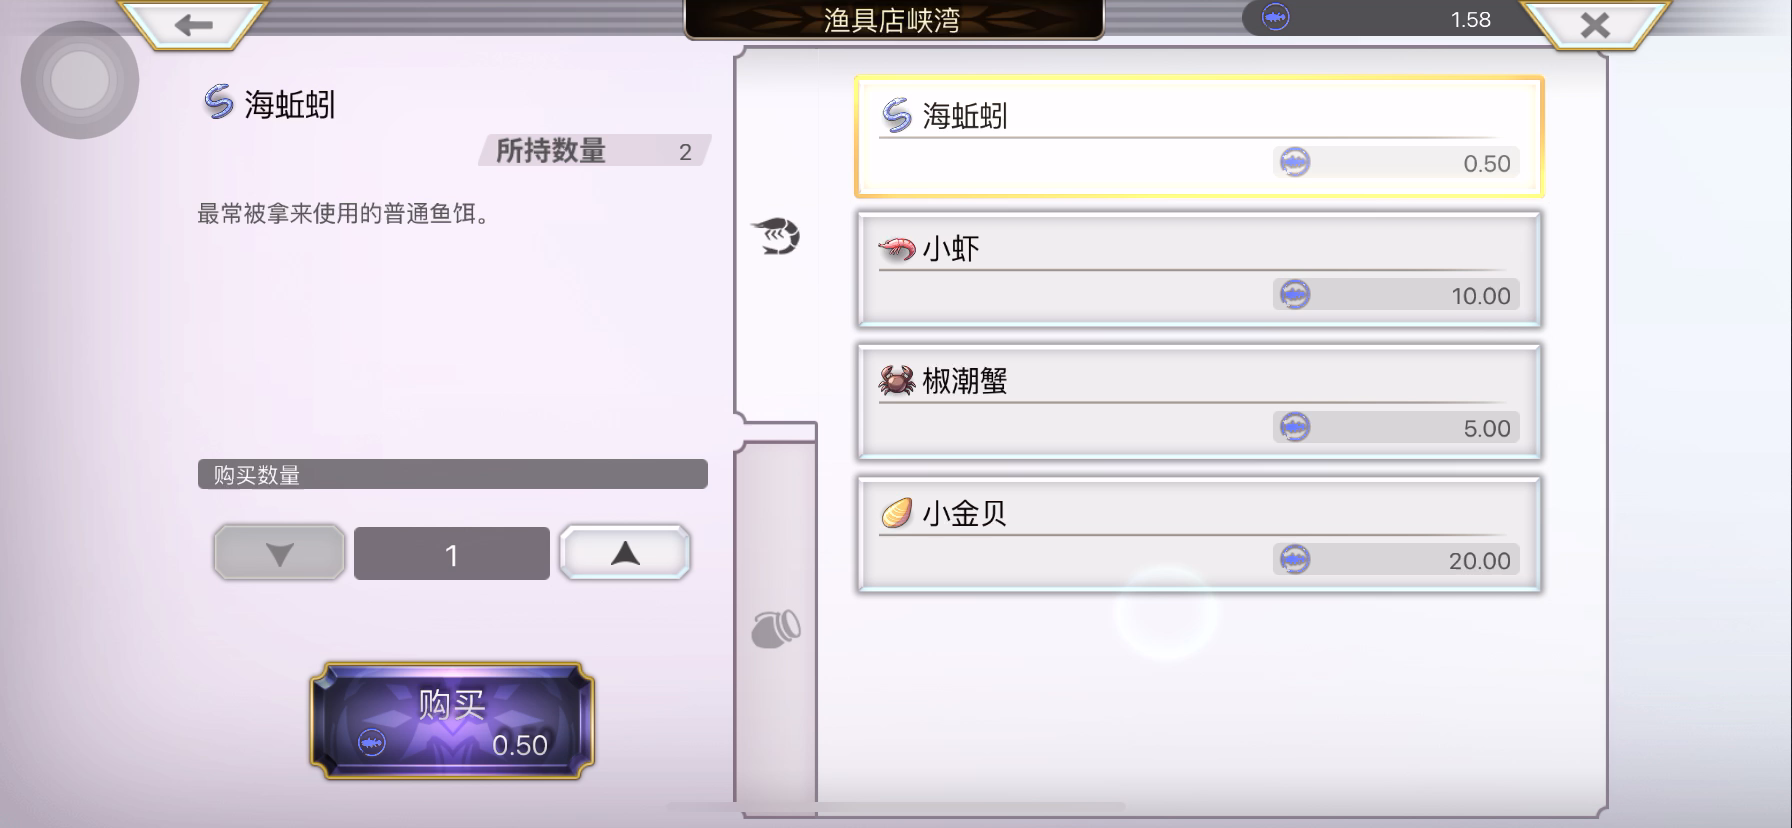Image resolution: width=1792 pixels, height=828 pixels.
Task: Click the 购买 purchase button
Action: coord(452,720)
